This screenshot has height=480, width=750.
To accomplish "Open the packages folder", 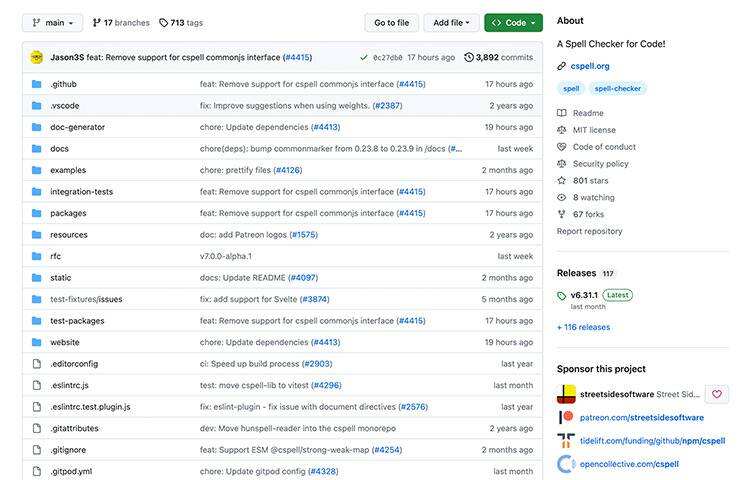I will tap(68, 213).
